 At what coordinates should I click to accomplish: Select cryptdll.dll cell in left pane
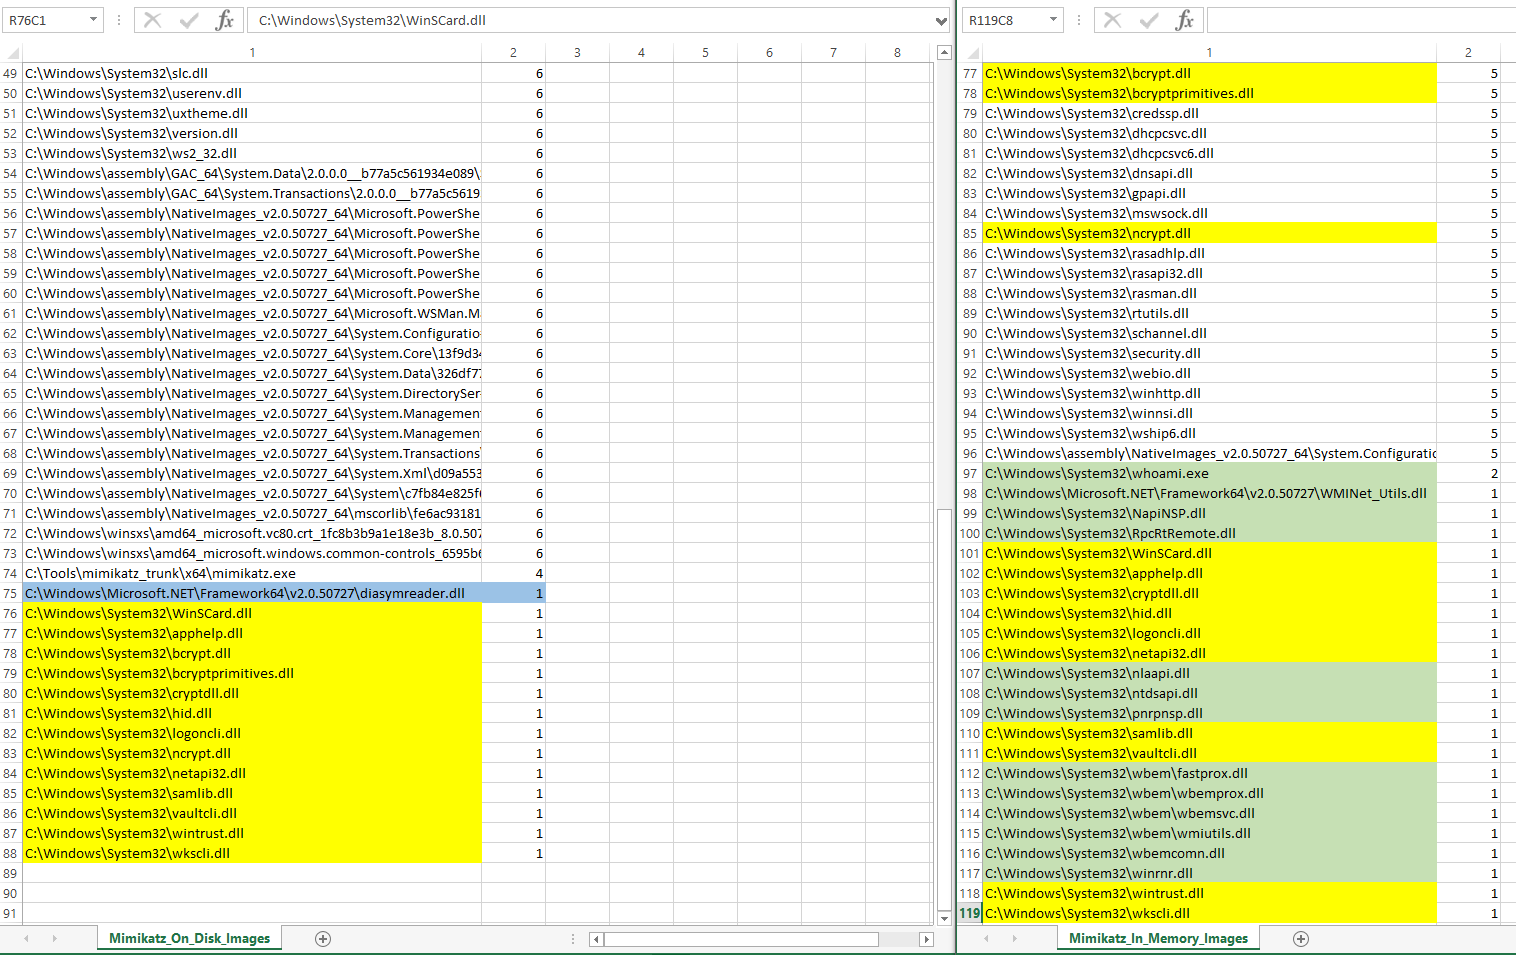click(x=252, y=693)
